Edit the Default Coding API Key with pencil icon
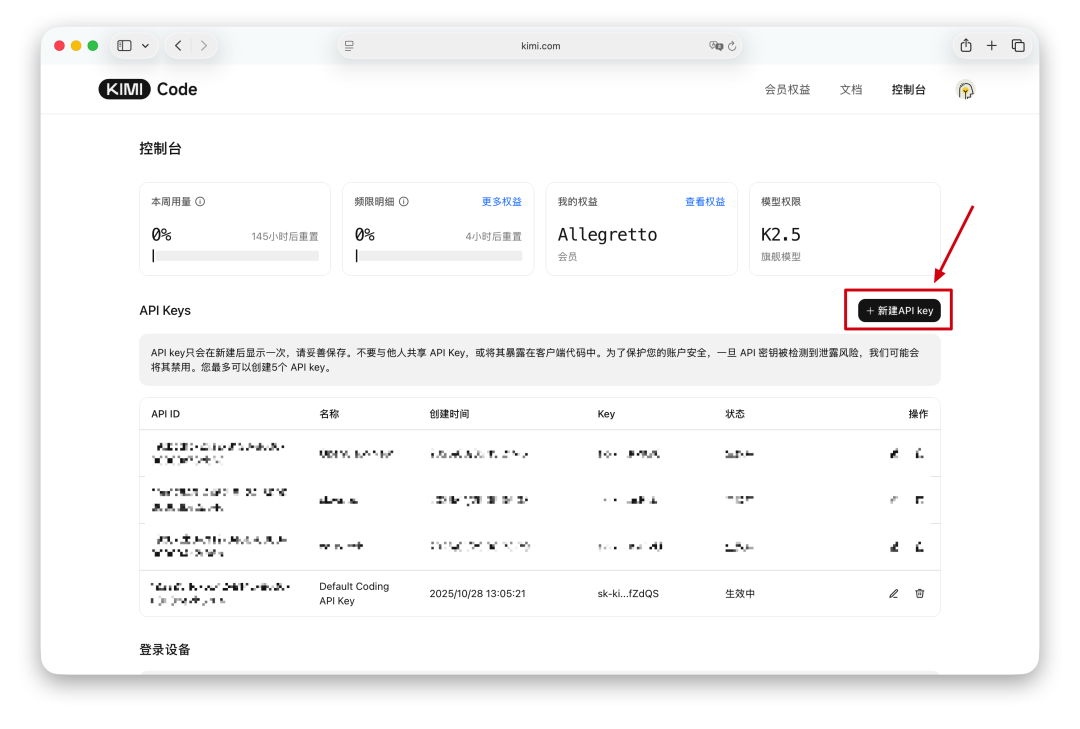The width and height of the screenshot is (1080, 729). (893, 593)
